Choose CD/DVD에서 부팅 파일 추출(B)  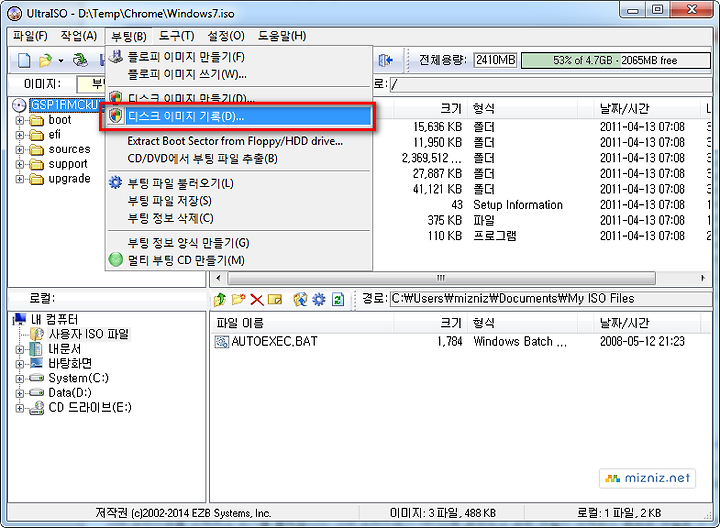(239, 159)
